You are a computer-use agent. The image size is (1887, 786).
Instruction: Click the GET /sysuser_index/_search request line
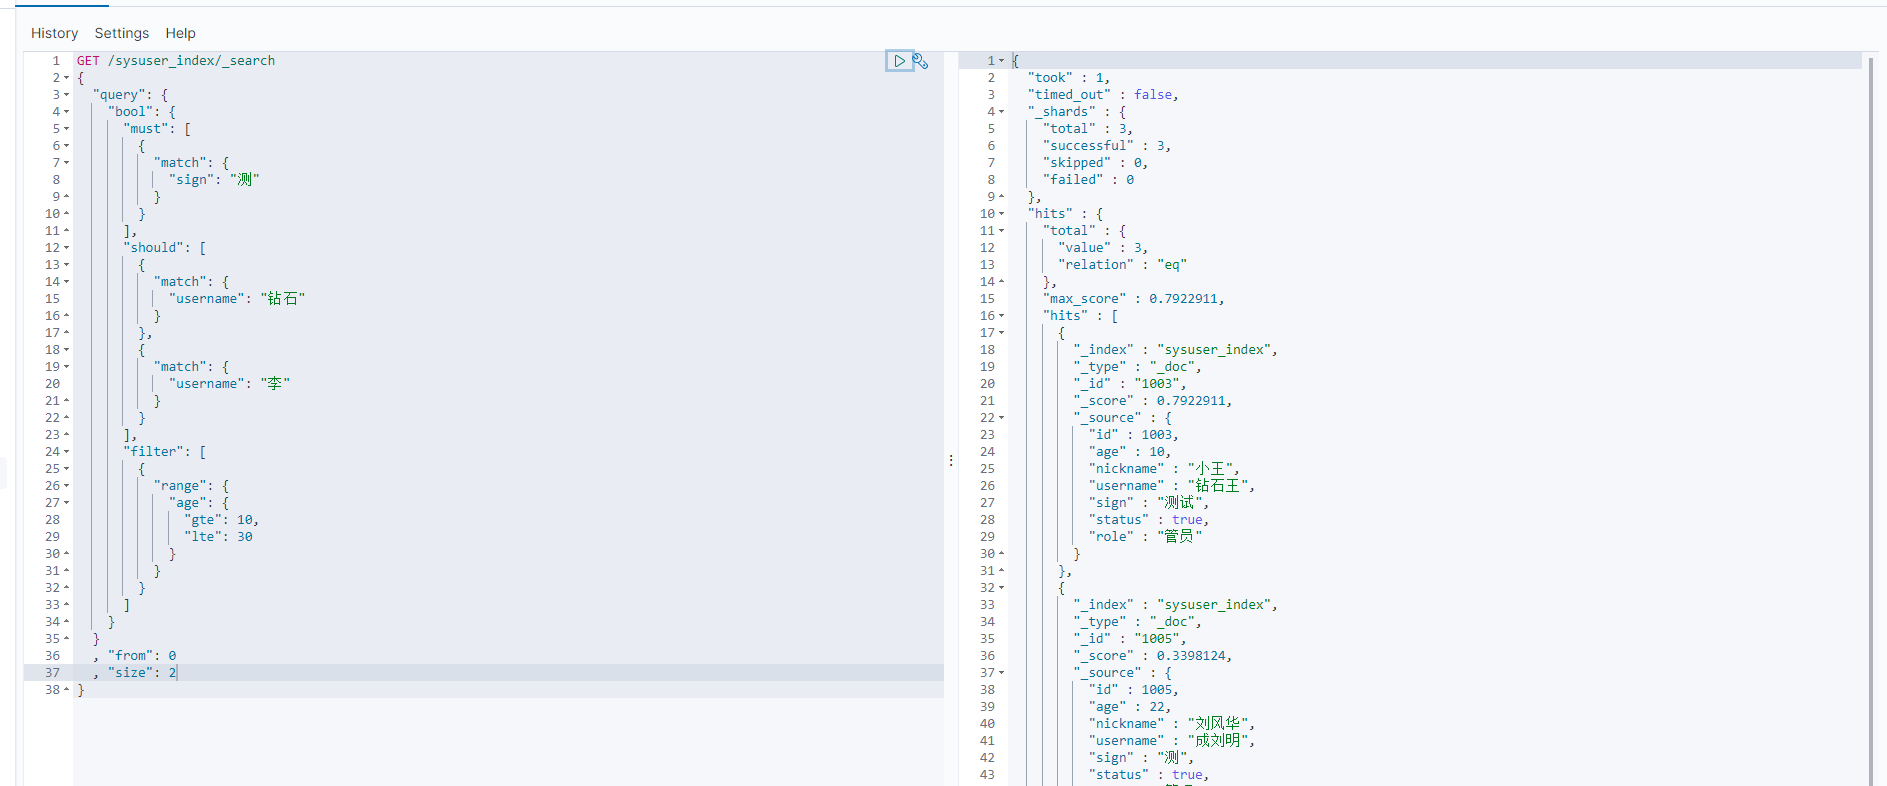[x=176, y=61]
